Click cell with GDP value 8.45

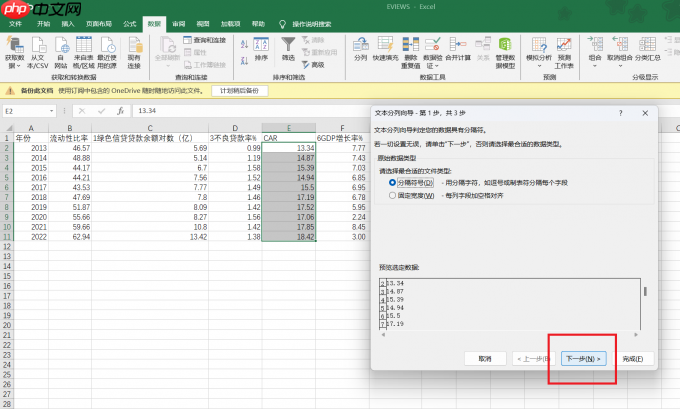[342, 227]
